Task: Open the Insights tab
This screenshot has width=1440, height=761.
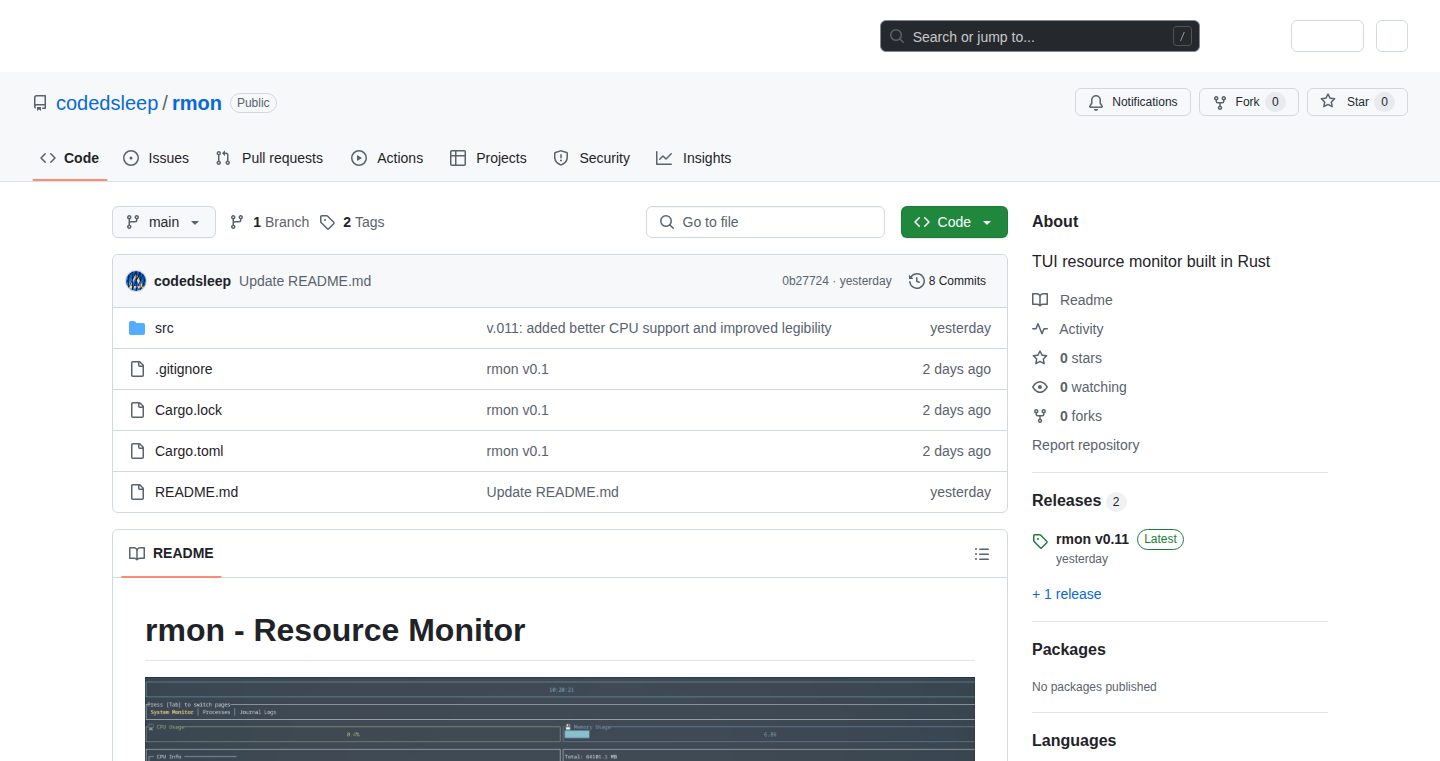Action: click(693, 158)
